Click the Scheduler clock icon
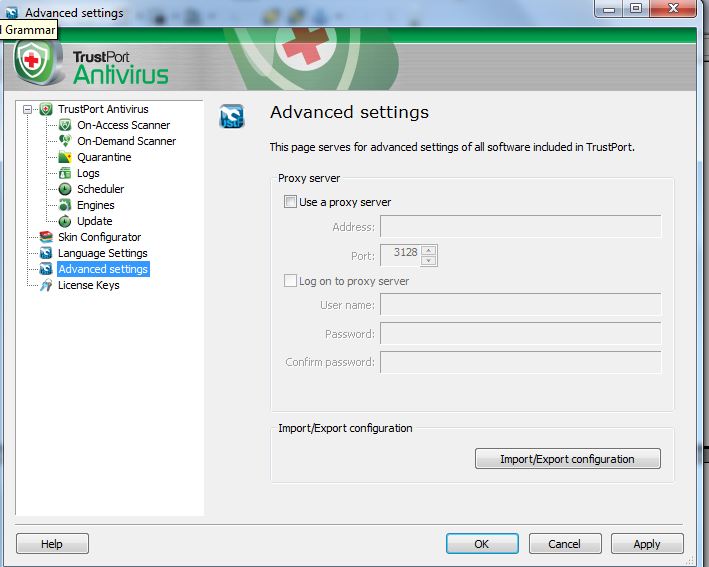 [65, 189]
